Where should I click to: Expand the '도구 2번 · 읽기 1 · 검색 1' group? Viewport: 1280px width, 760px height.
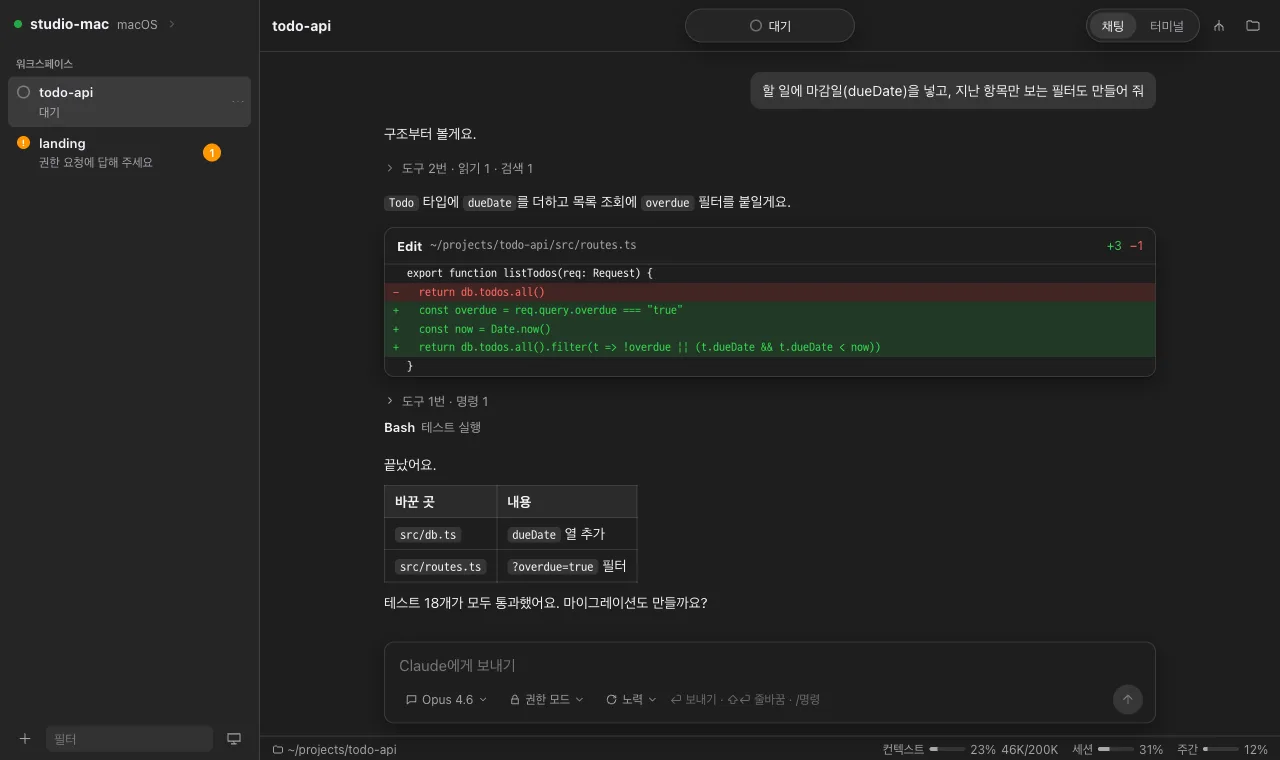tap(459, 168)
